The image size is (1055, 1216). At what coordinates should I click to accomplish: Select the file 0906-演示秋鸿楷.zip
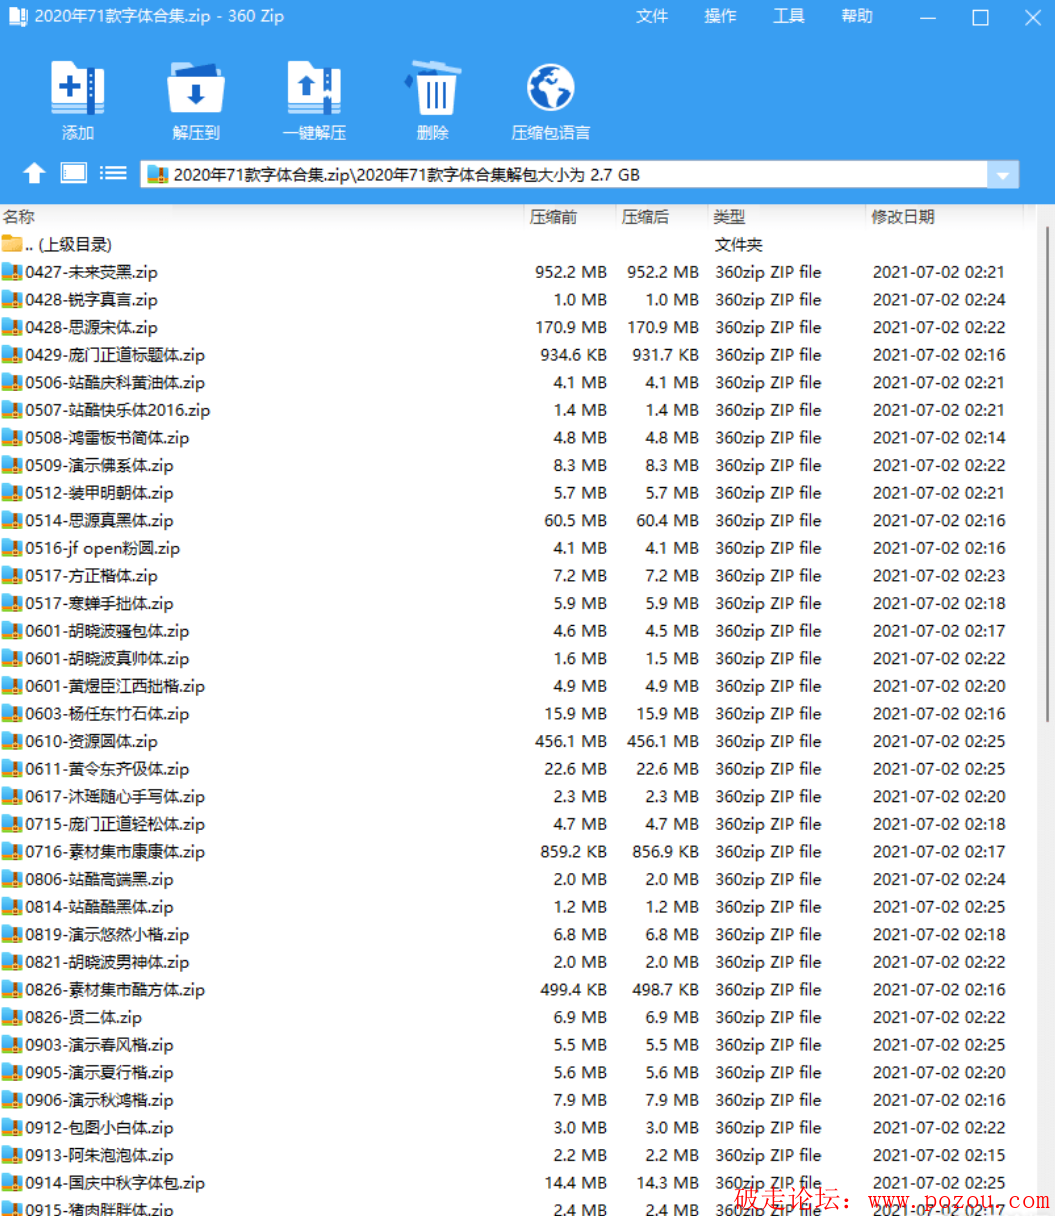[99, 1100]
